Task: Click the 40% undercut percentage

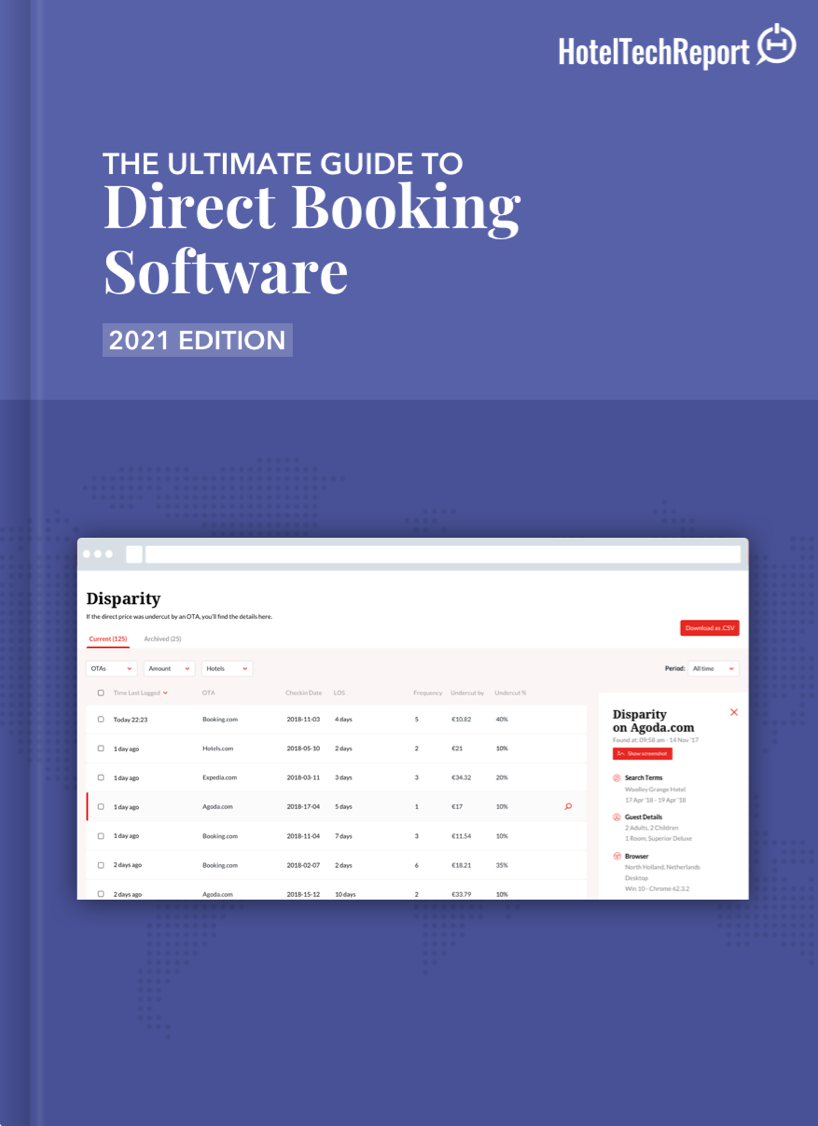Action: 501,719
